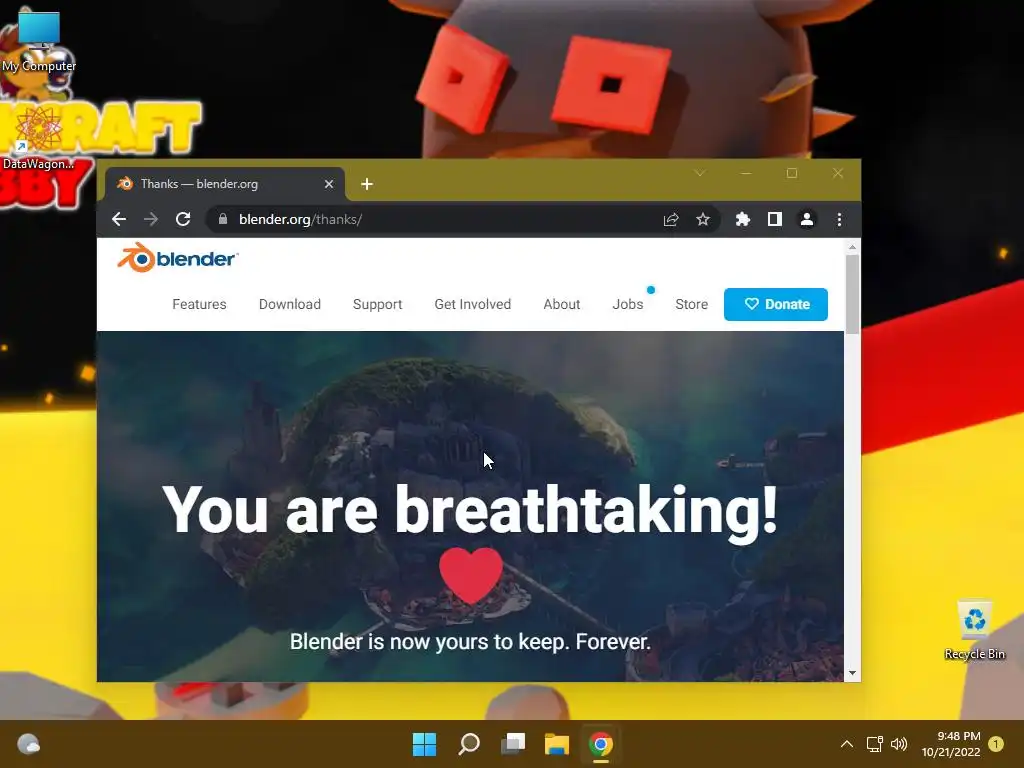Open taskbar Search magnifier
Viewport: 1024px width, 768px height.
coord(469,744)
